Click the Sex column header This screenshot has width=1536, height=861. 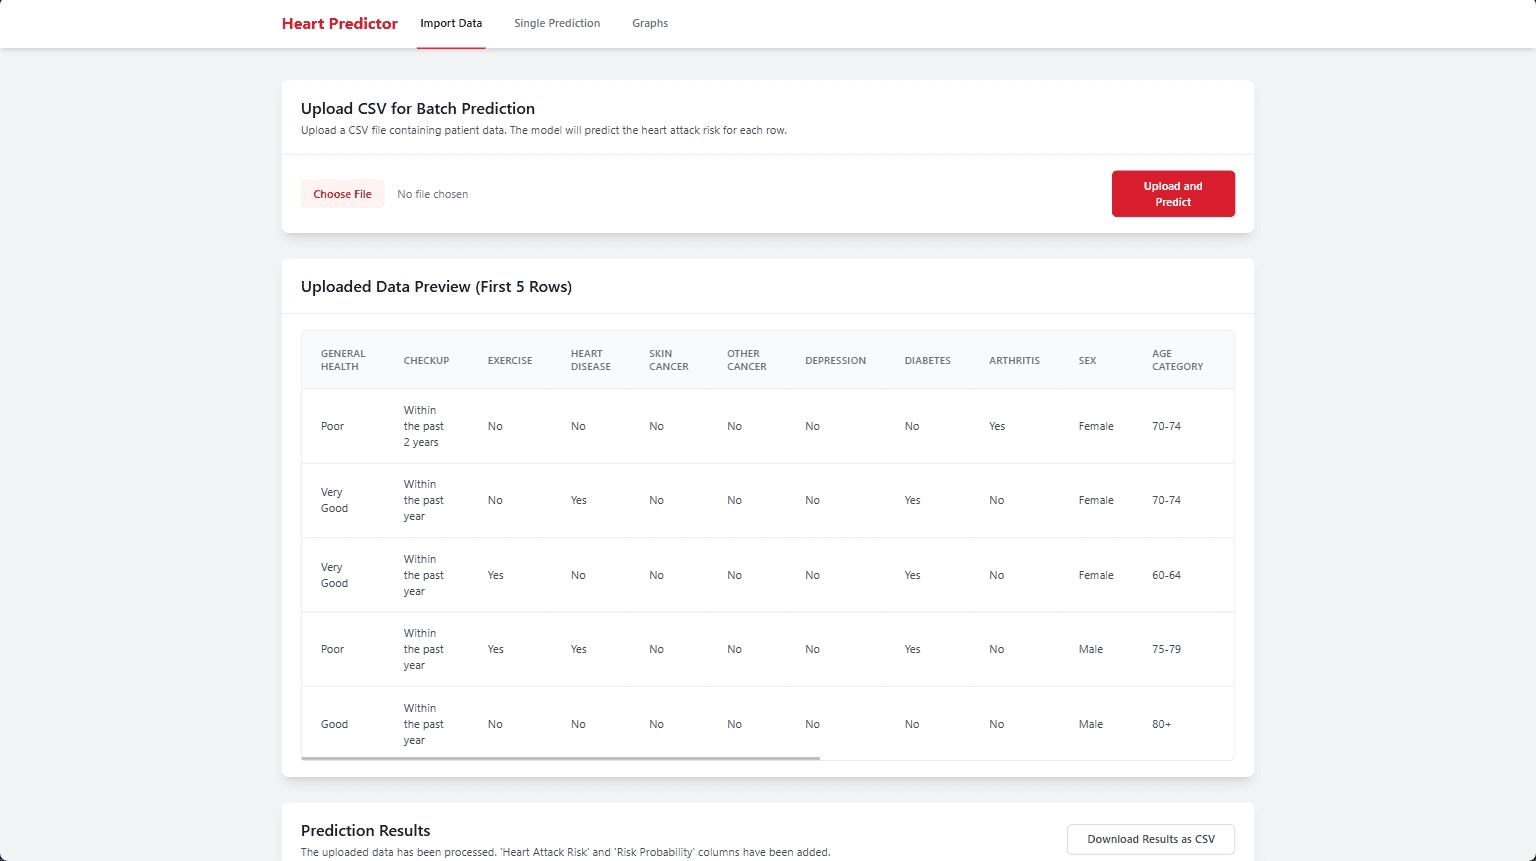click(x=1088, y=360)
